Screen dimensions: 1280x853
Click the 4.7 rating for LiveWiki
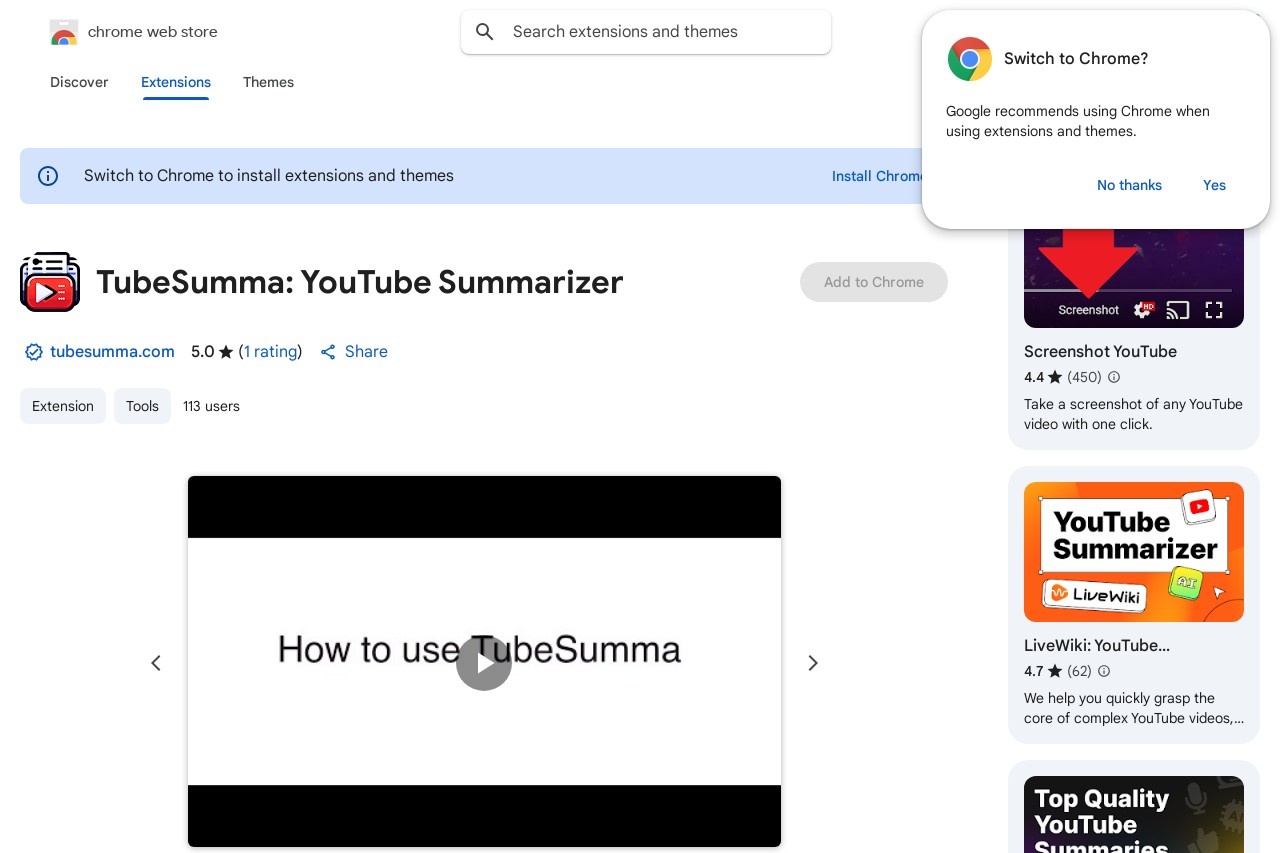click(x=1033, y=672)
